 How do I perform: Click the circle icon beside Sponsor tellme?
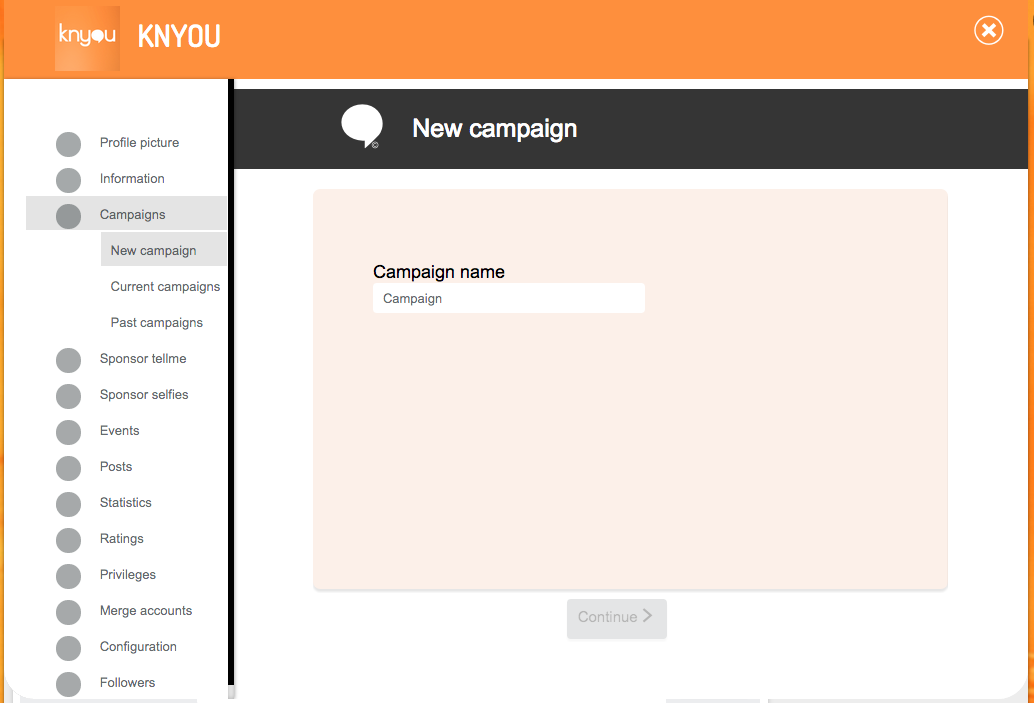[x=69, y=360]
